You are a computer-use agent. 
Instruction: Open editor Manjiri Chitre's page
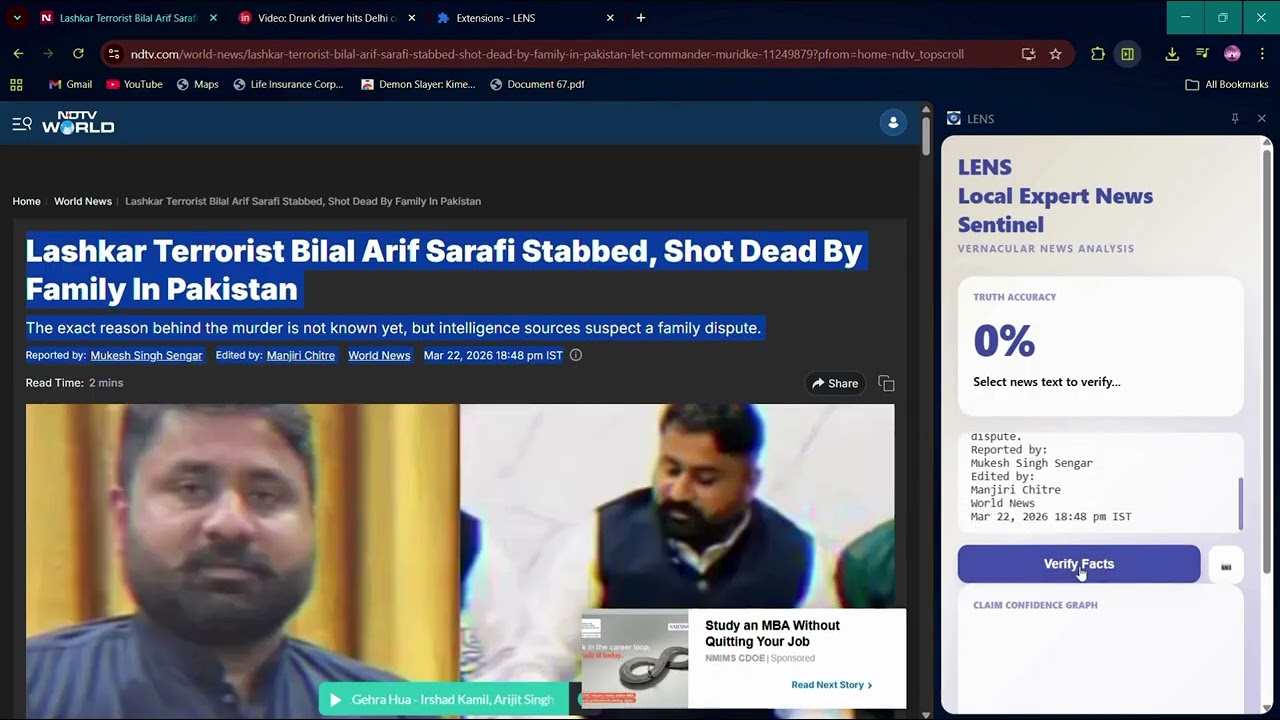301,355
